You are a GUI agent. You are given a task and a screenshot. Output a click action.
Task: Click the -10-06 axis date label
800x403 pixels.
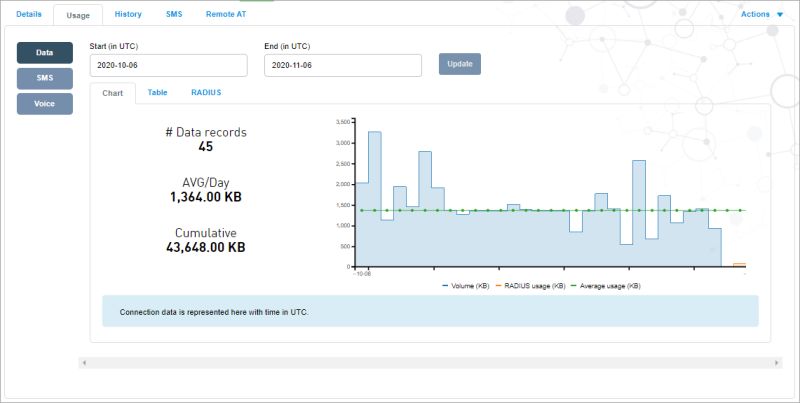click(x=362, y=274)
